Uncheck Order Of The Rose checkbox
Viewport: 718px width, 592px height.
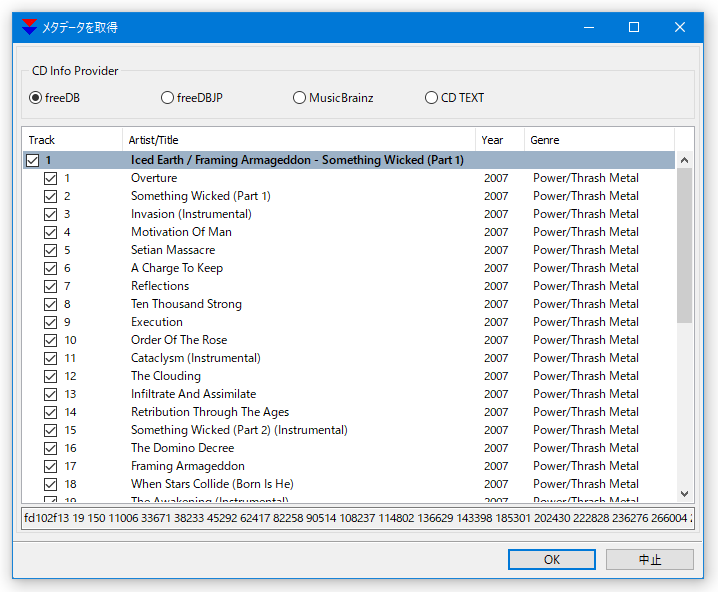50,340
